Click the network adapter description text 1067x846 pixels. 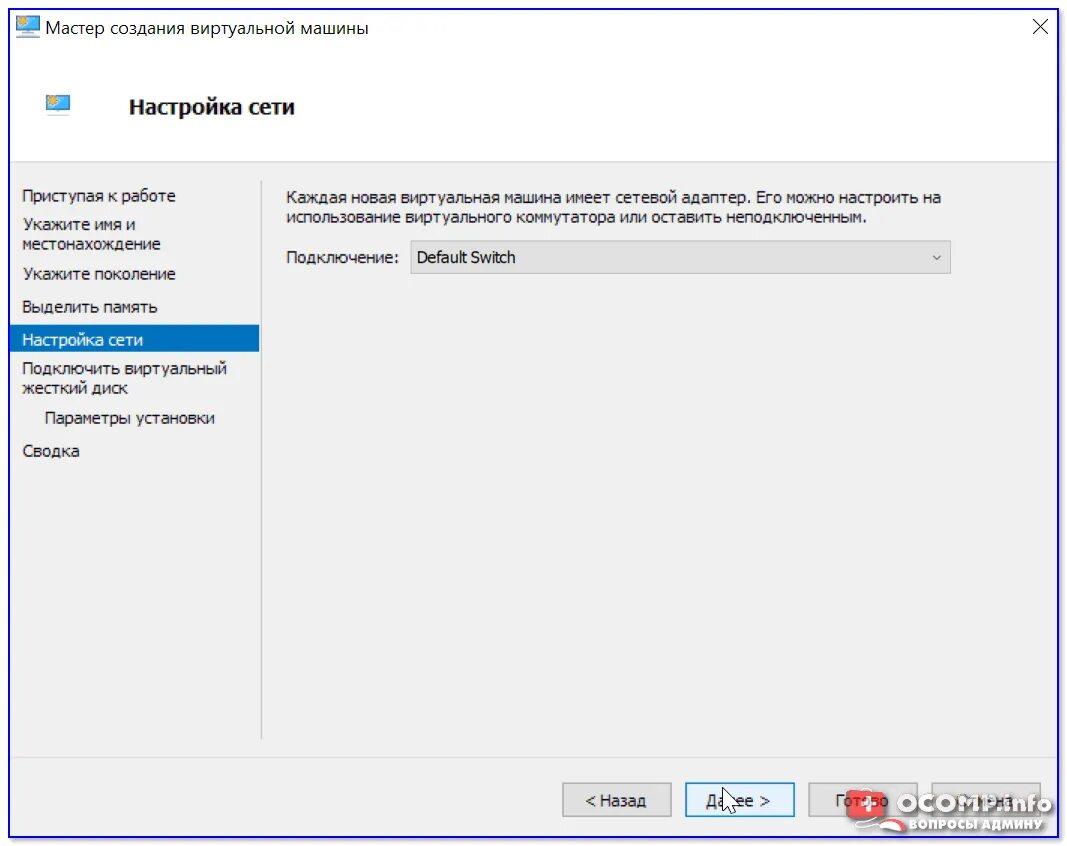[613, 207]
